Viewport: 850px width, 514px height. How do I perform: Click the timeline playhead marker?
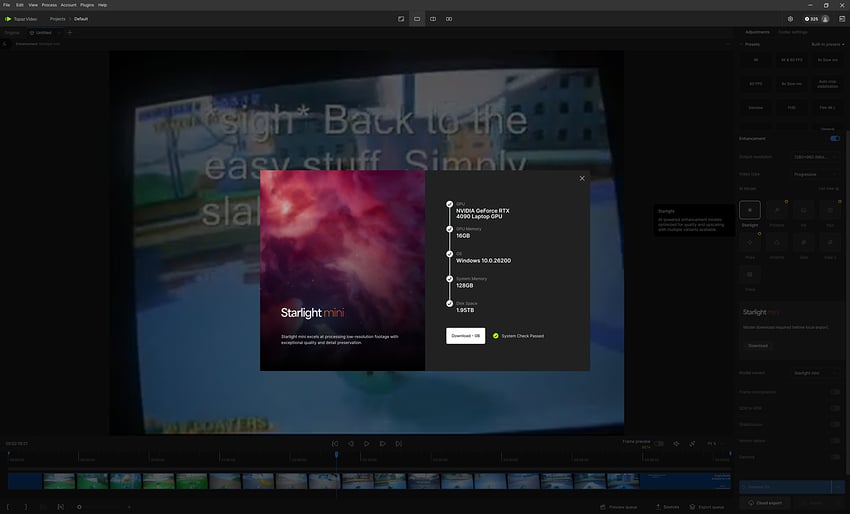[x=336, y=454]
